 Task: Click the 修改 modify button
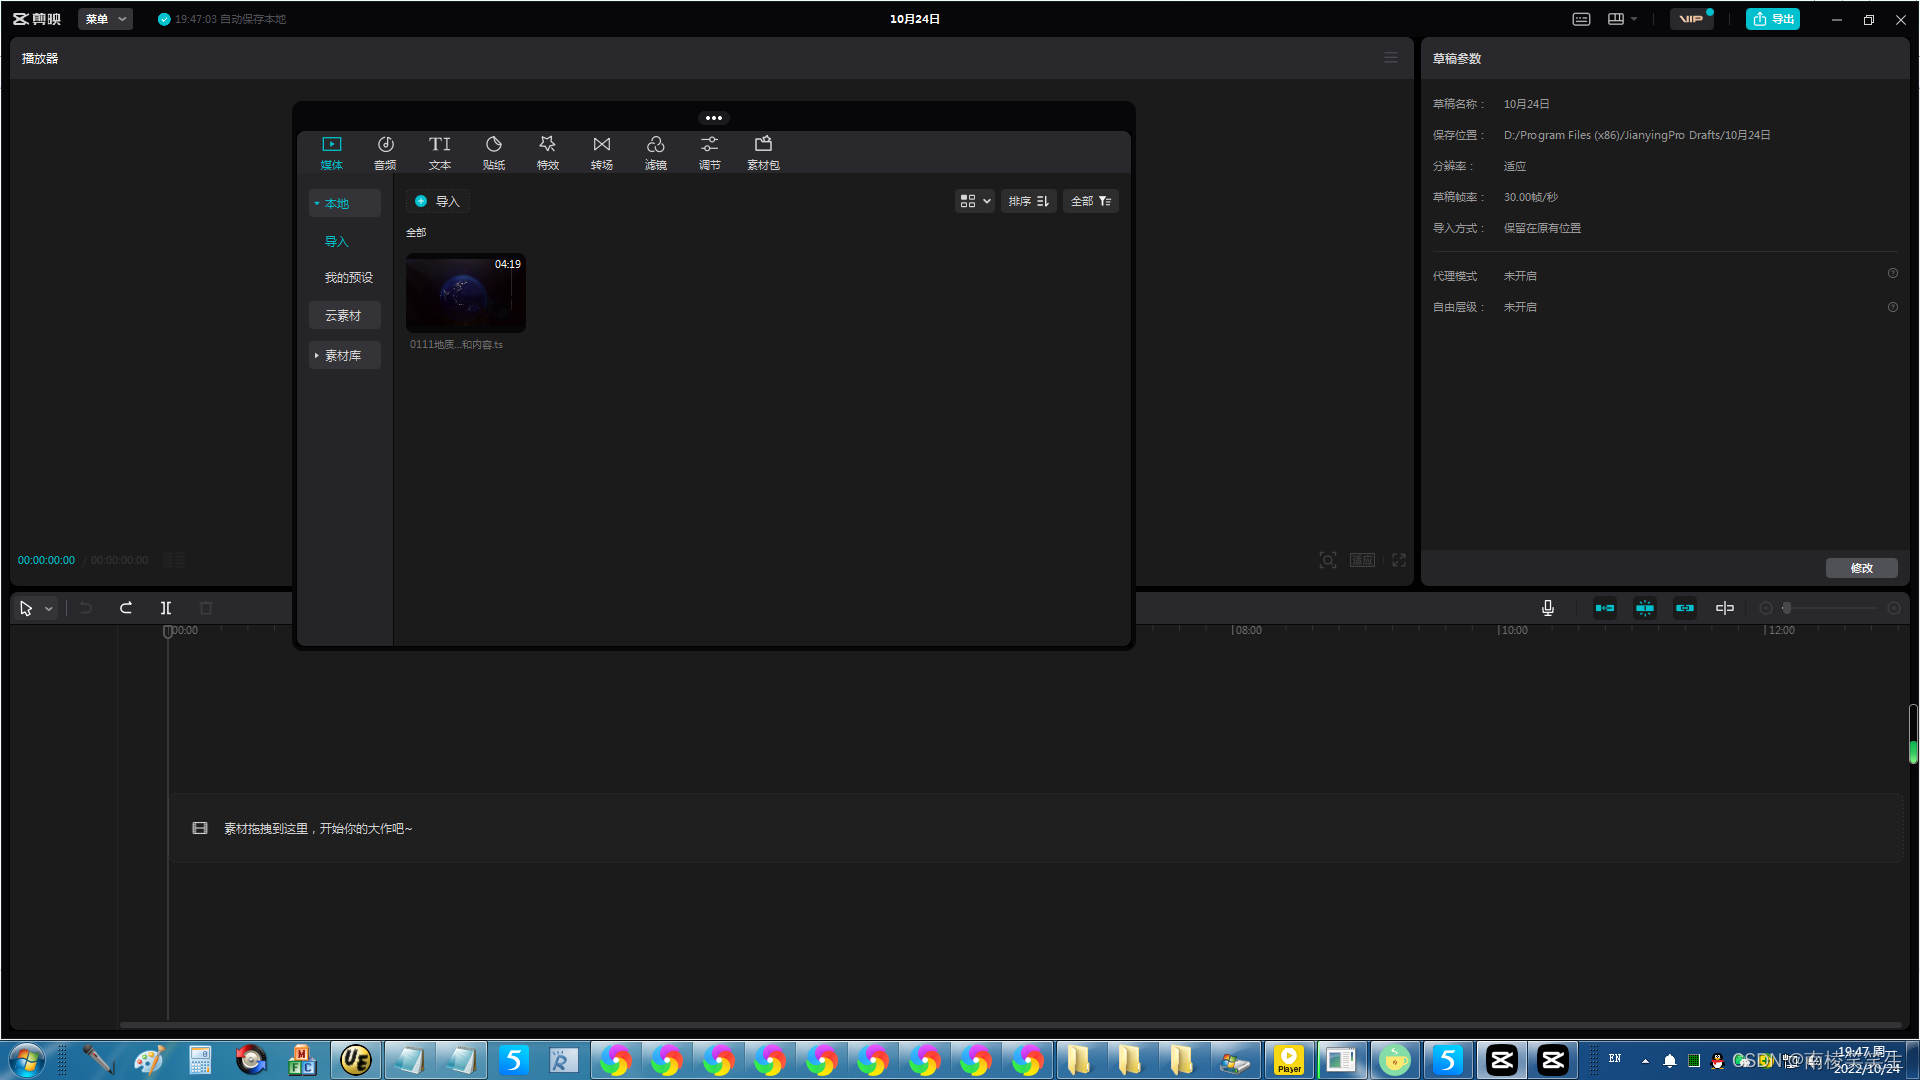point(1861,568)
